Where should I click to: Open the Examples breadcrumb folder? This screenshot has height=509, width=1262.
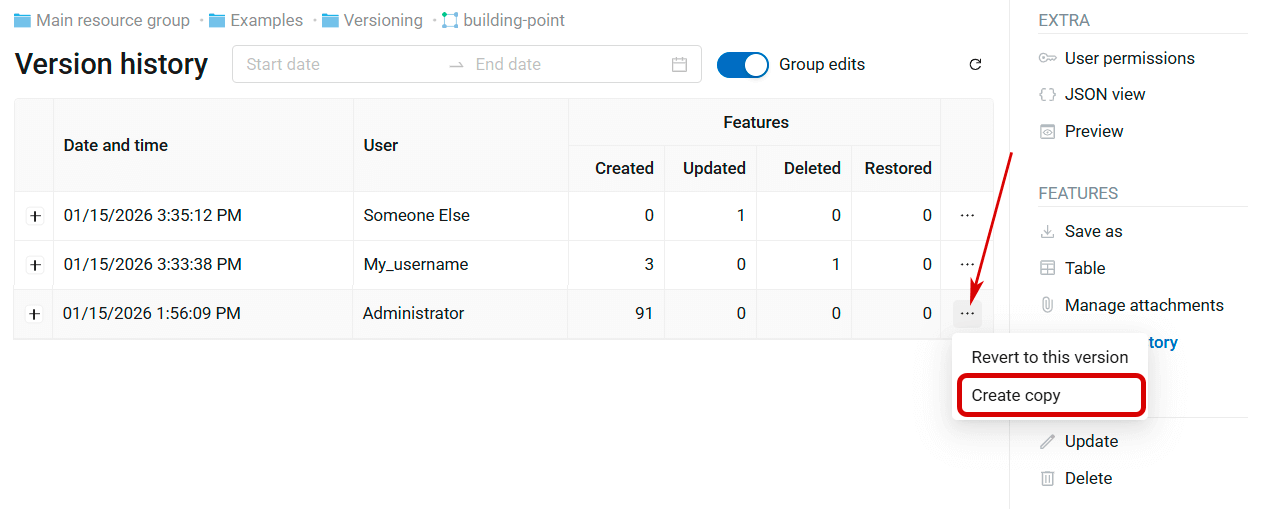(266, 21)
